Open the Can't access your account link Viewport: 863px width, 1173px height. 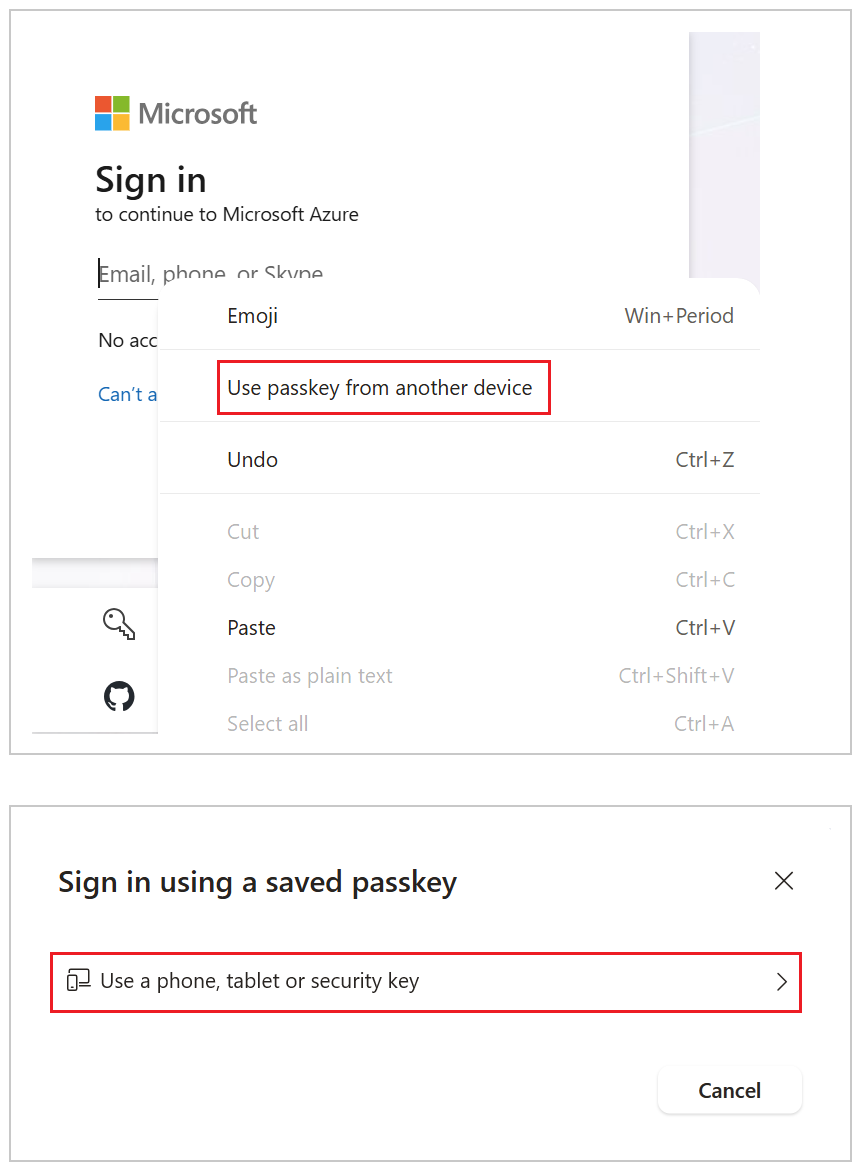click(127, 394)
